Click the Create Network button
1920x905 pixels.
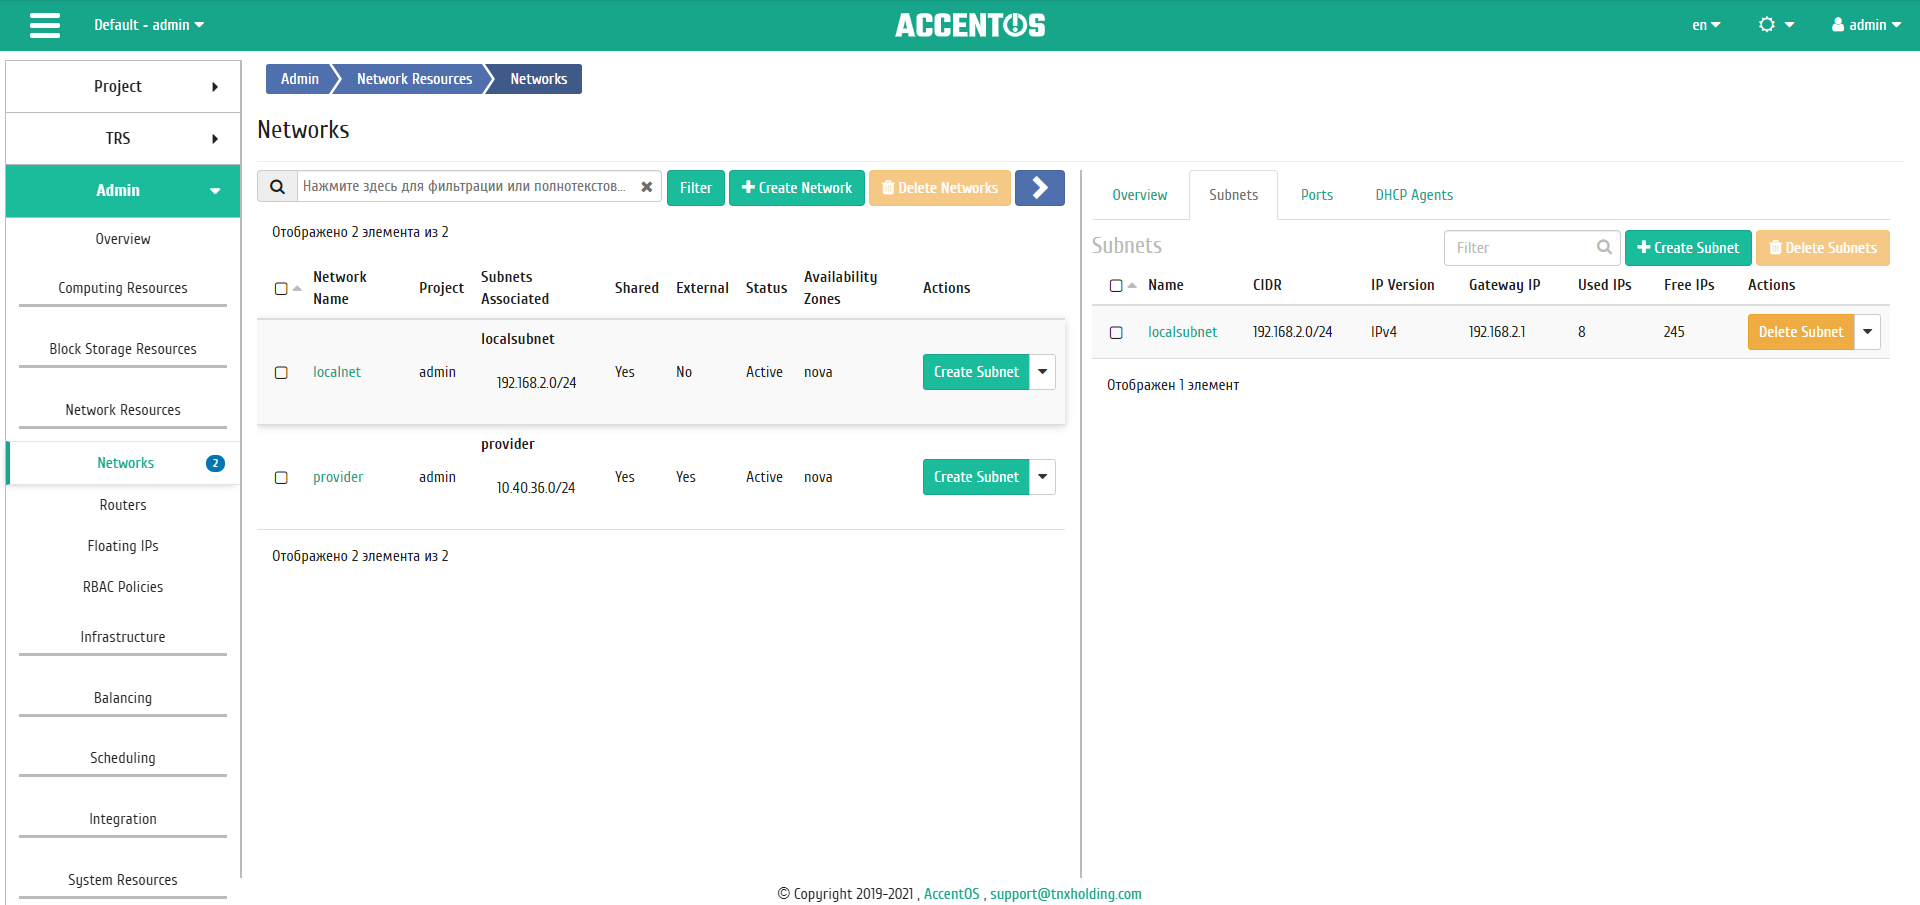point(797,187)
